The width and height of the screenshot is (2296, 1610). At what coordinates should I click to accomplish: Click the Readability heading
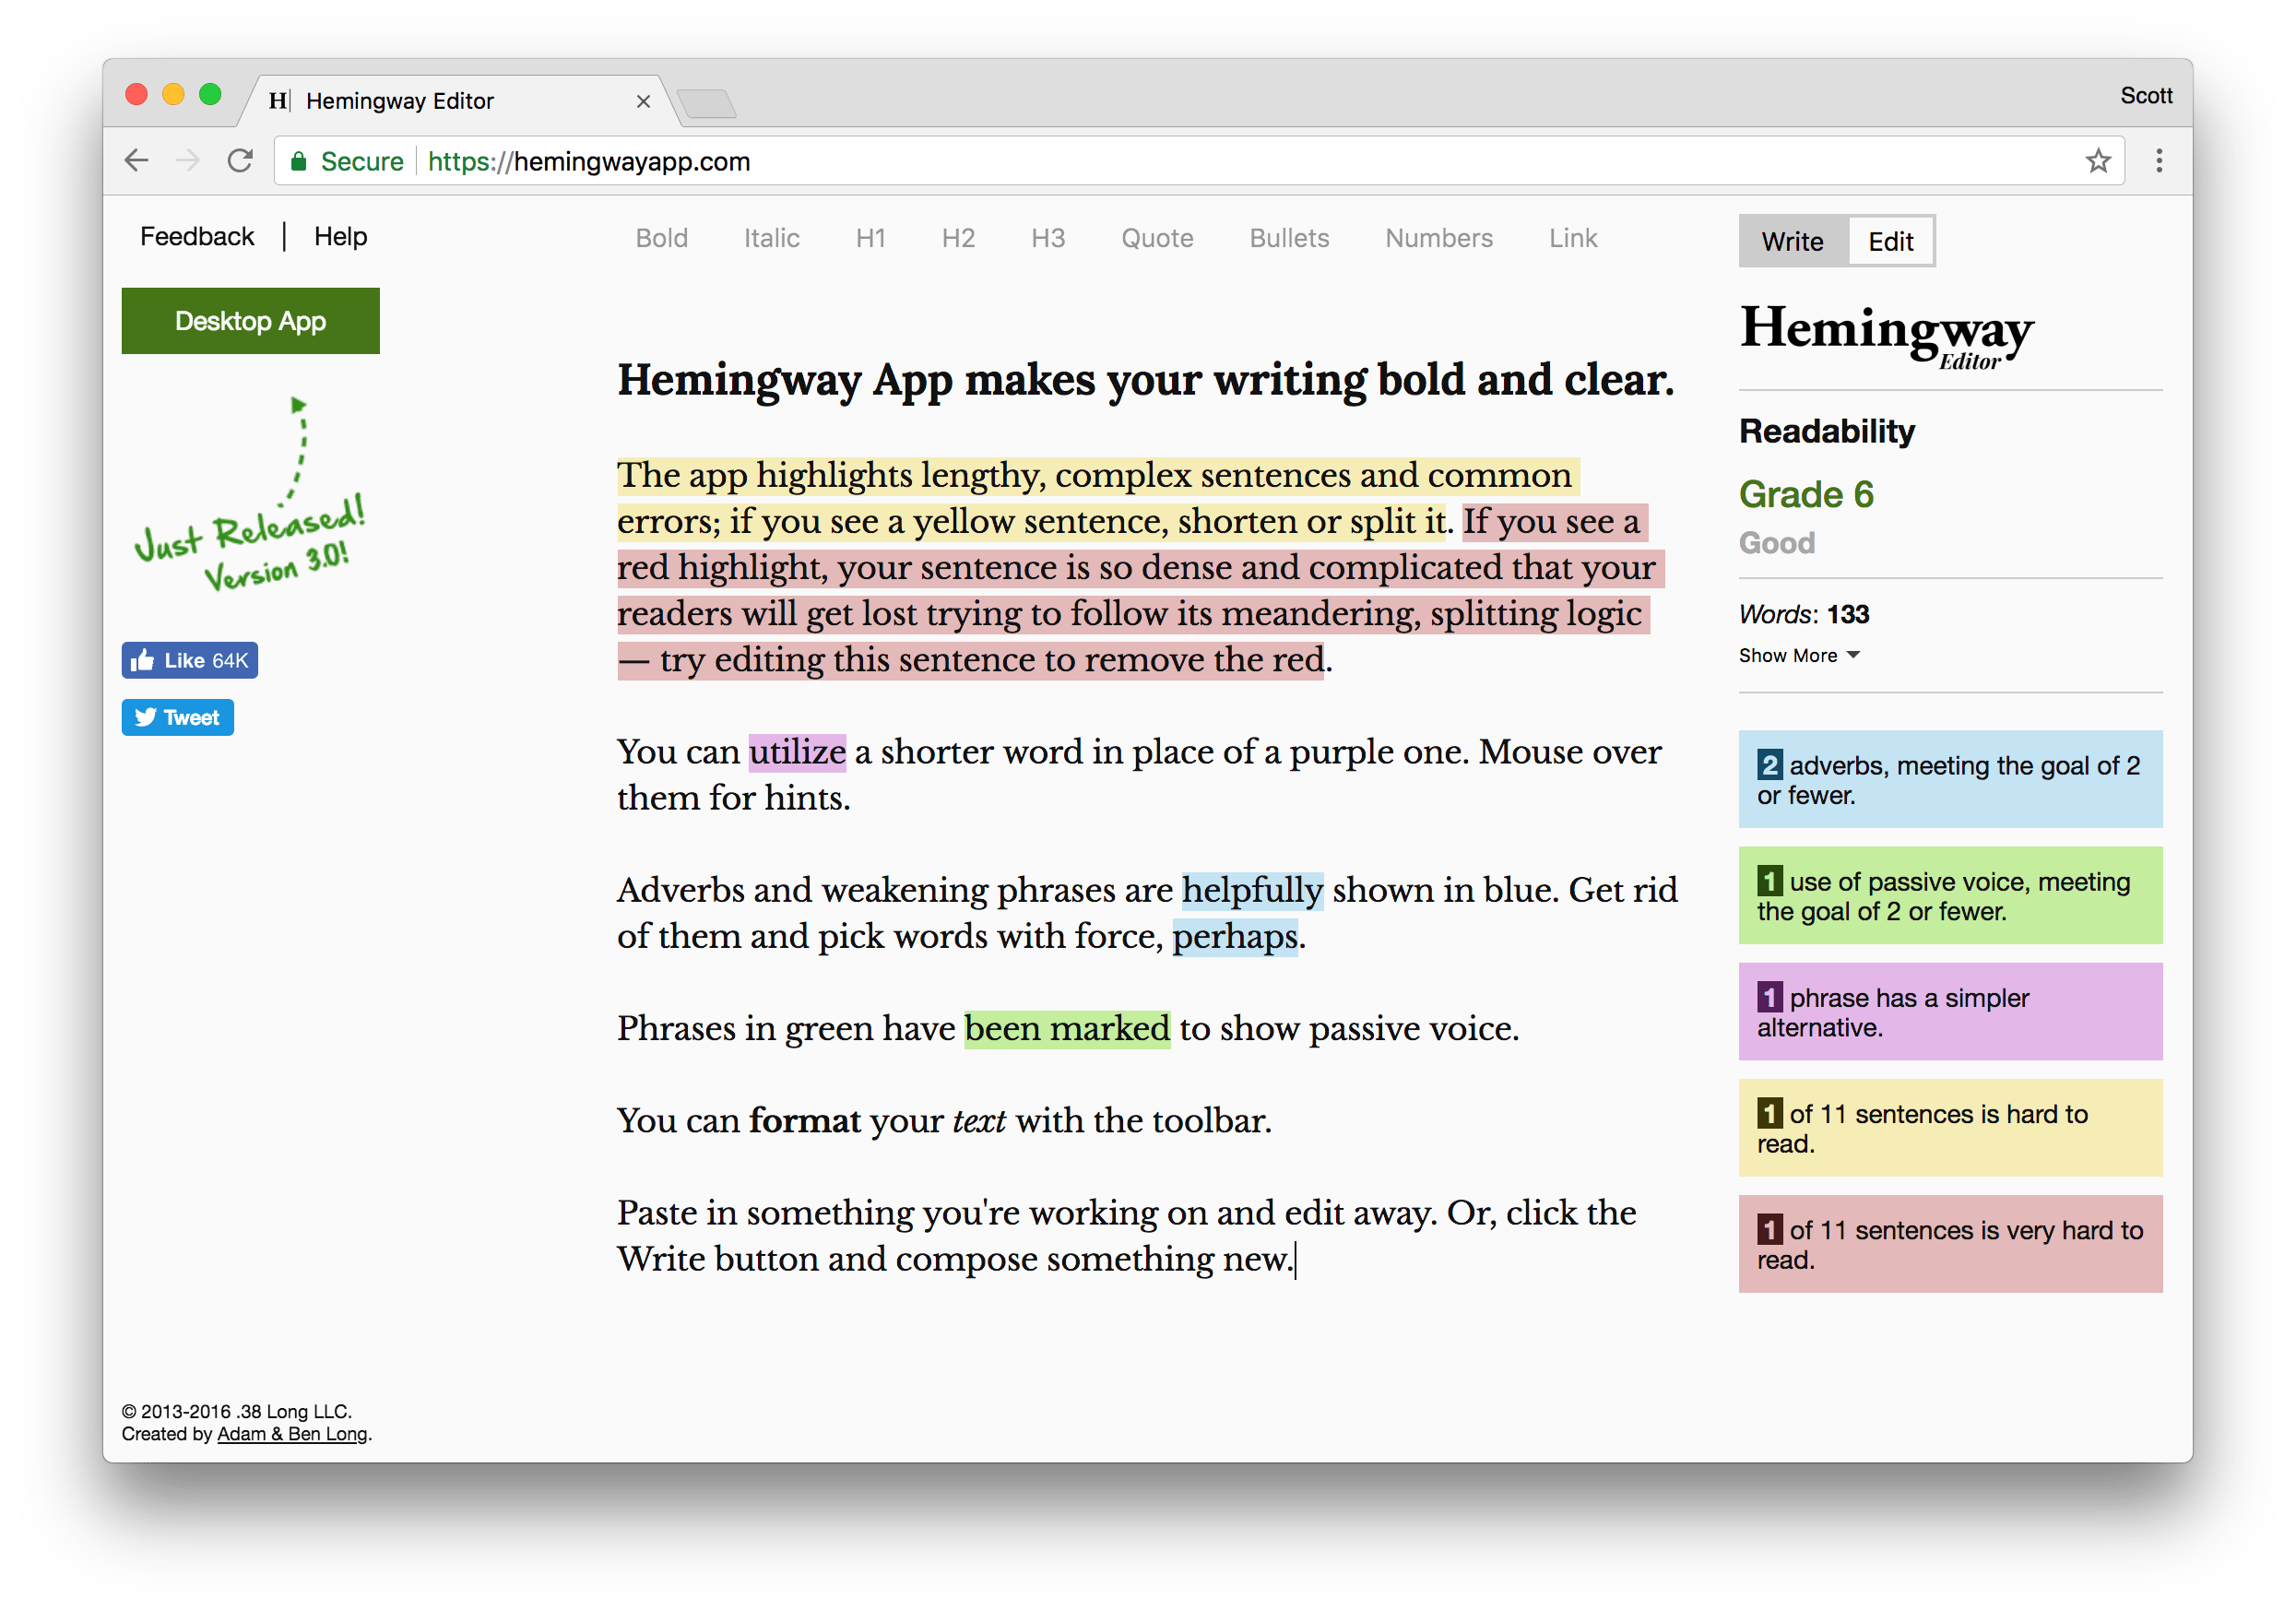[1826, 431]
